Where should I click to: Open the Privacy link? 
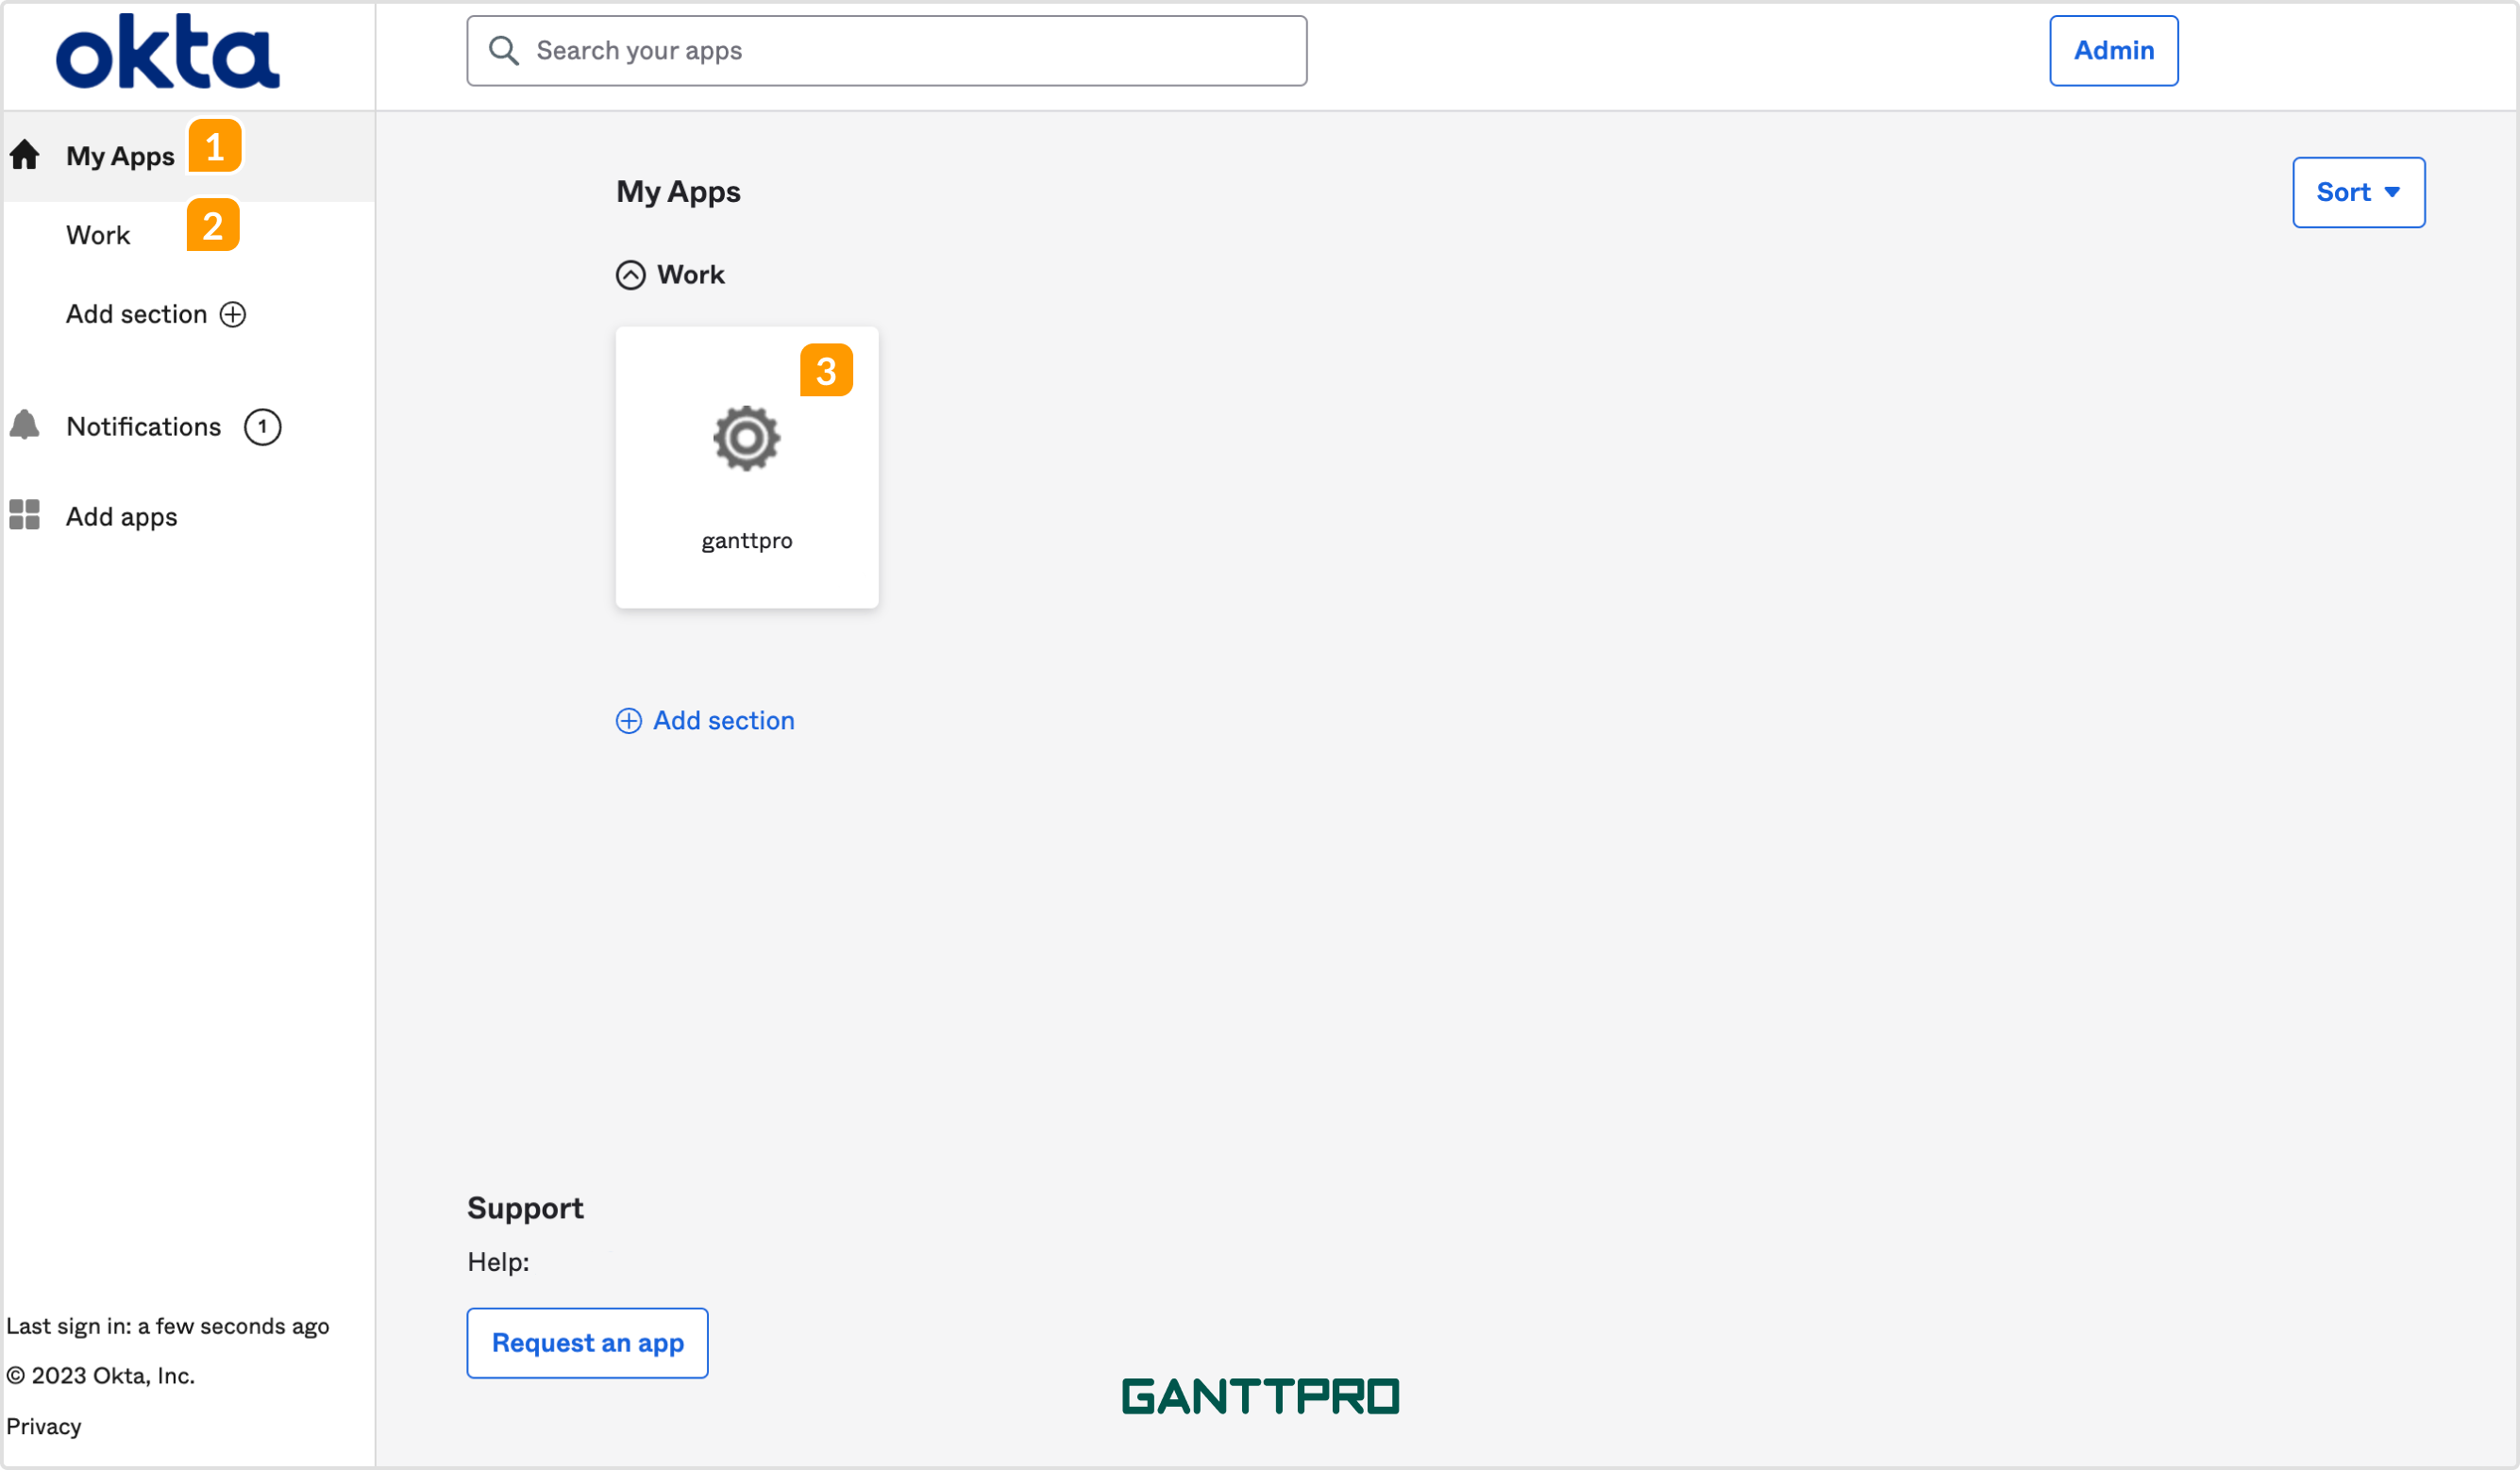tap(44, 1427)
